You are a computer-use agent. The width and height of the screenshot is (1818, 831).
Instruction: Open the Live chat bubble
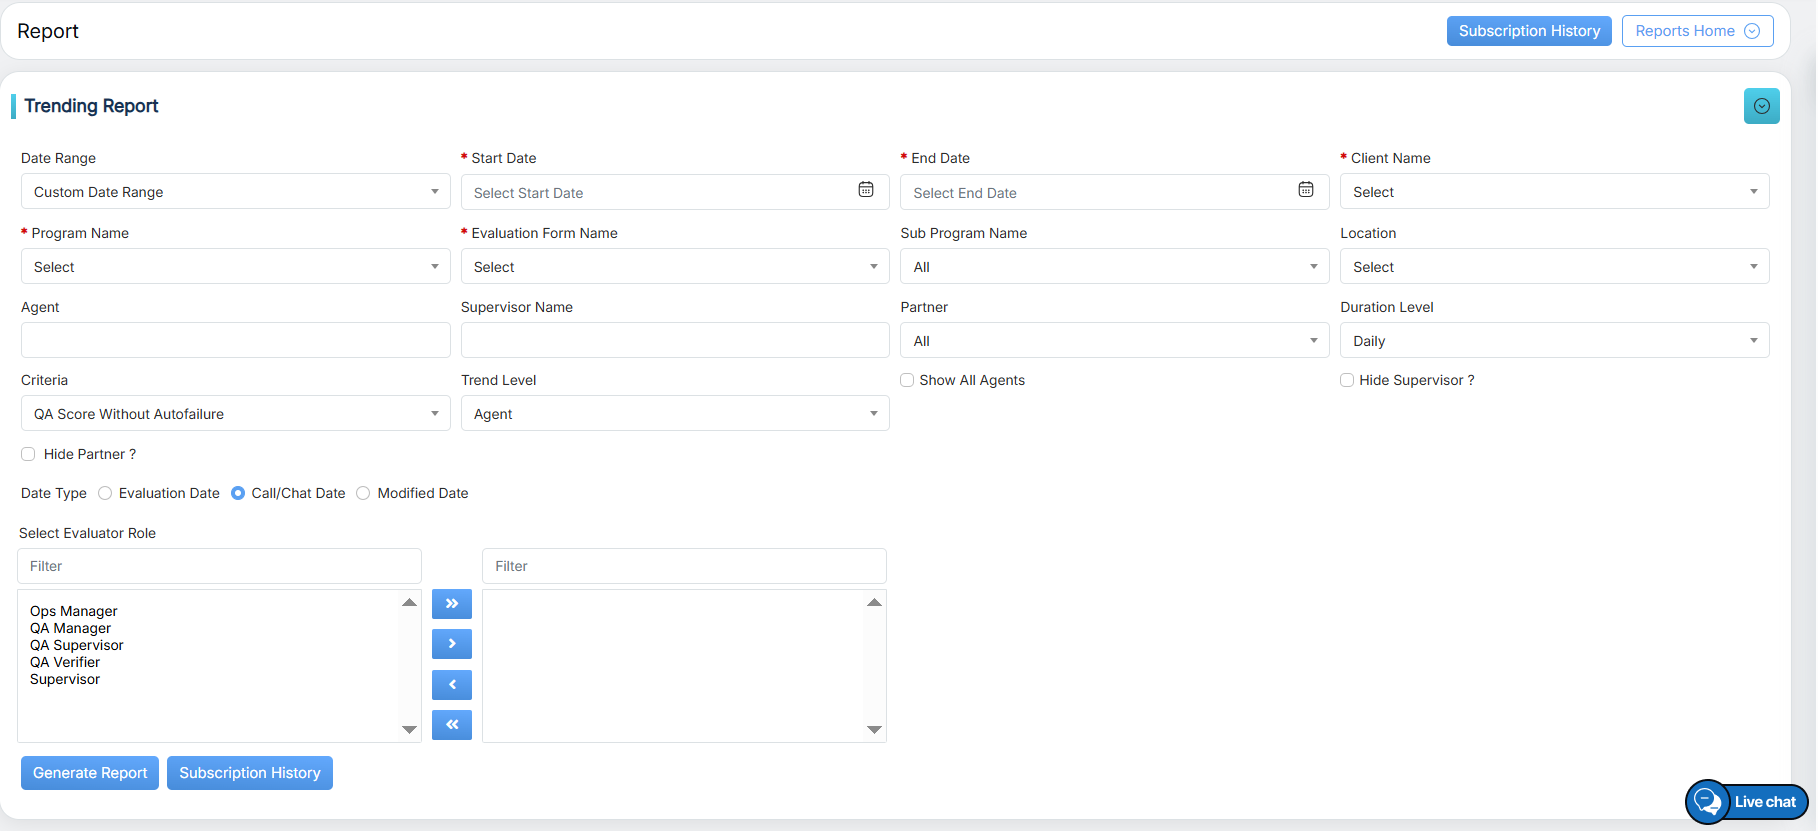(x=1746, y=802)
